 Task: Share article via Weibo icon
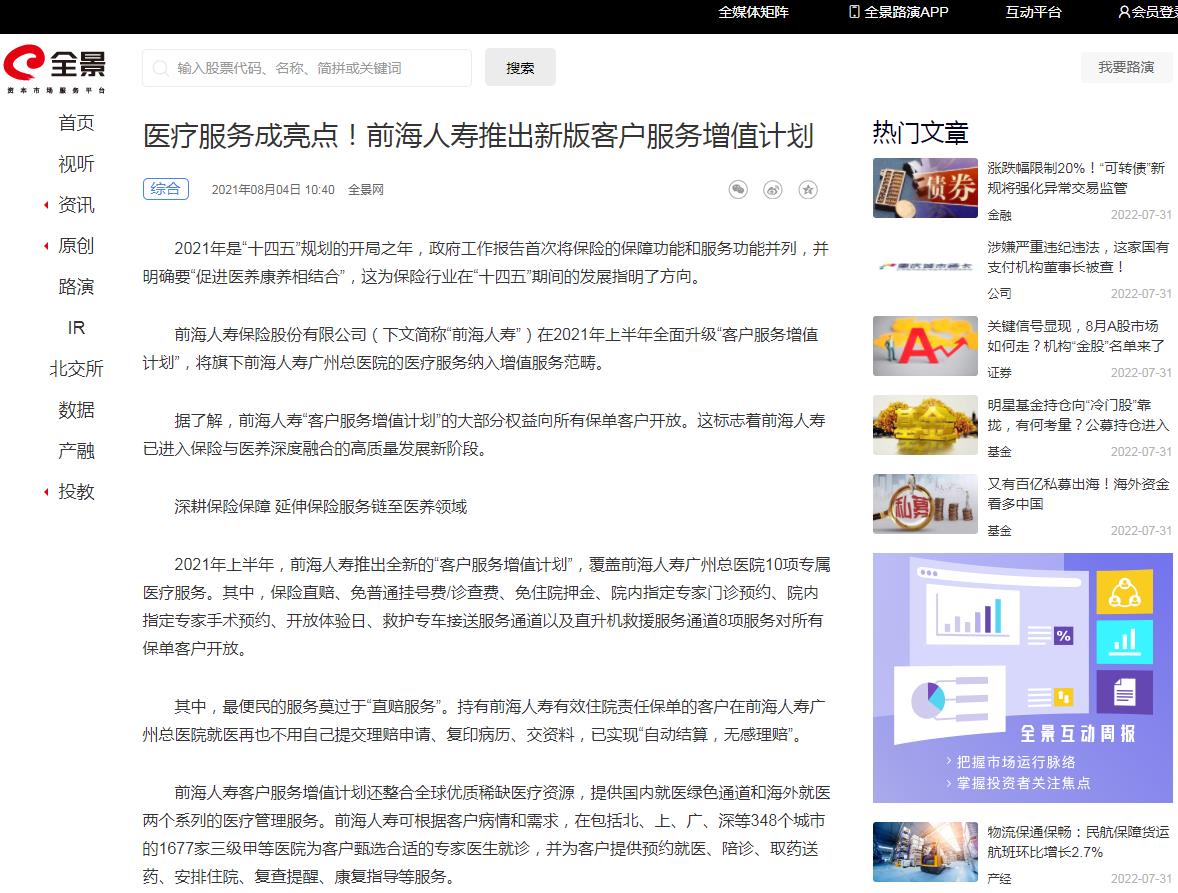tap(773, 189)
